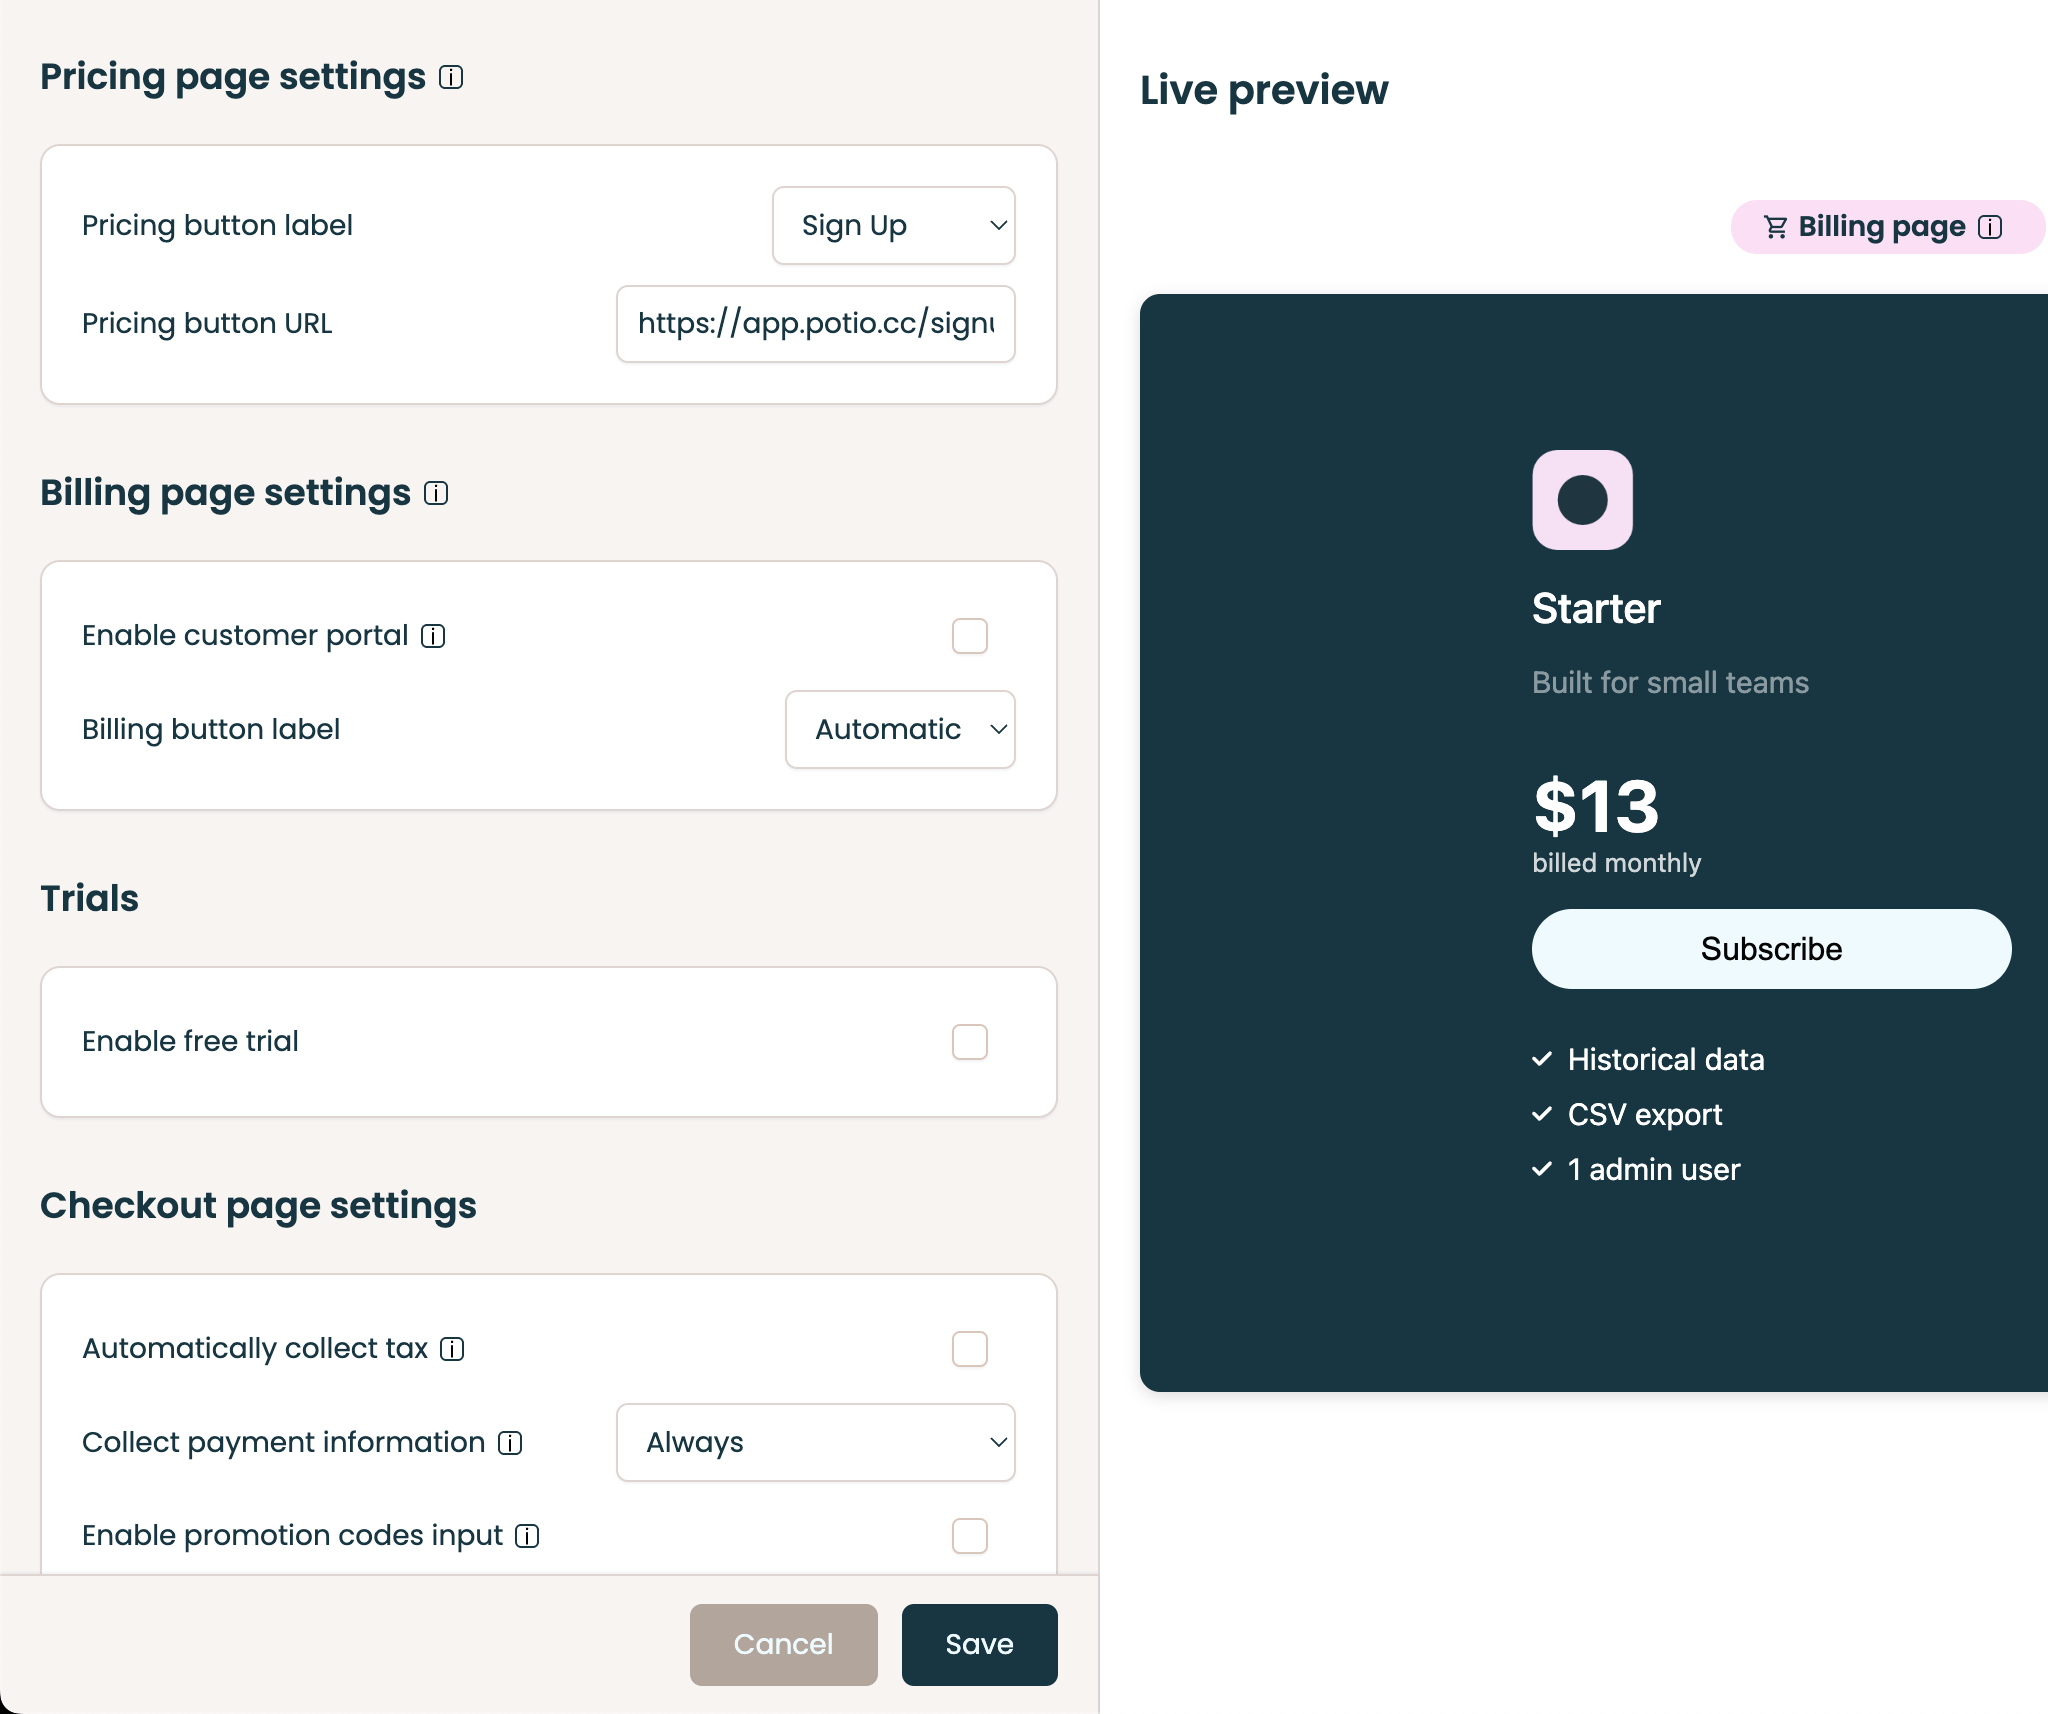Click the info icon in Billing page tab
This screenshot has height=1714, width=2048.
tap(1990, 227)
